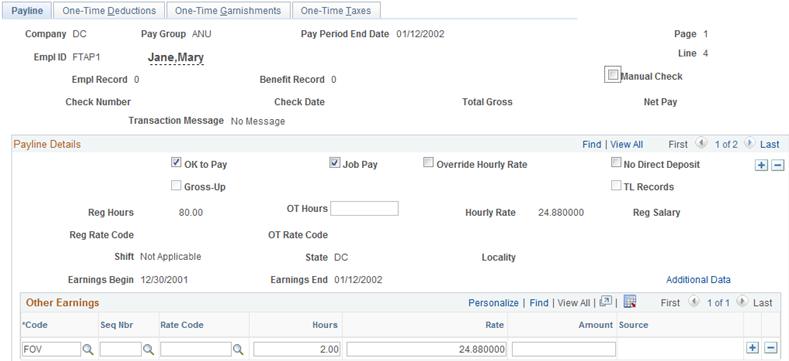Open the One-Time Taxes tab
Screen dimensions: 789x361
[336, 11]
